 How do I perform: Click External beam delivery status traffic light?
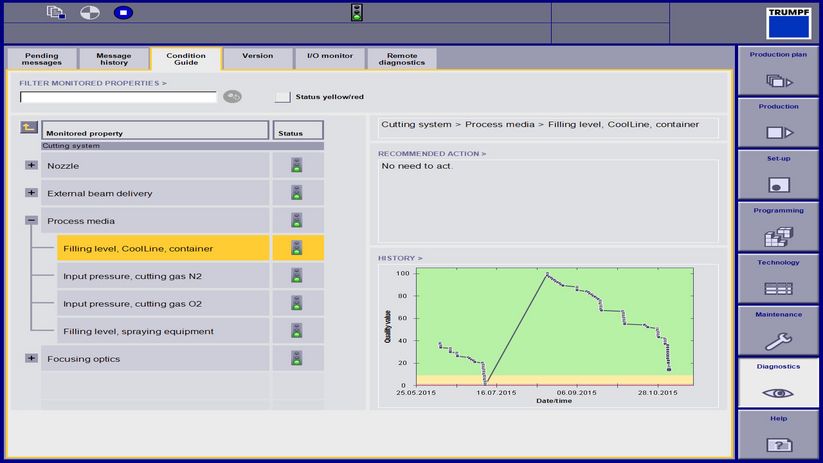(297, 193)
